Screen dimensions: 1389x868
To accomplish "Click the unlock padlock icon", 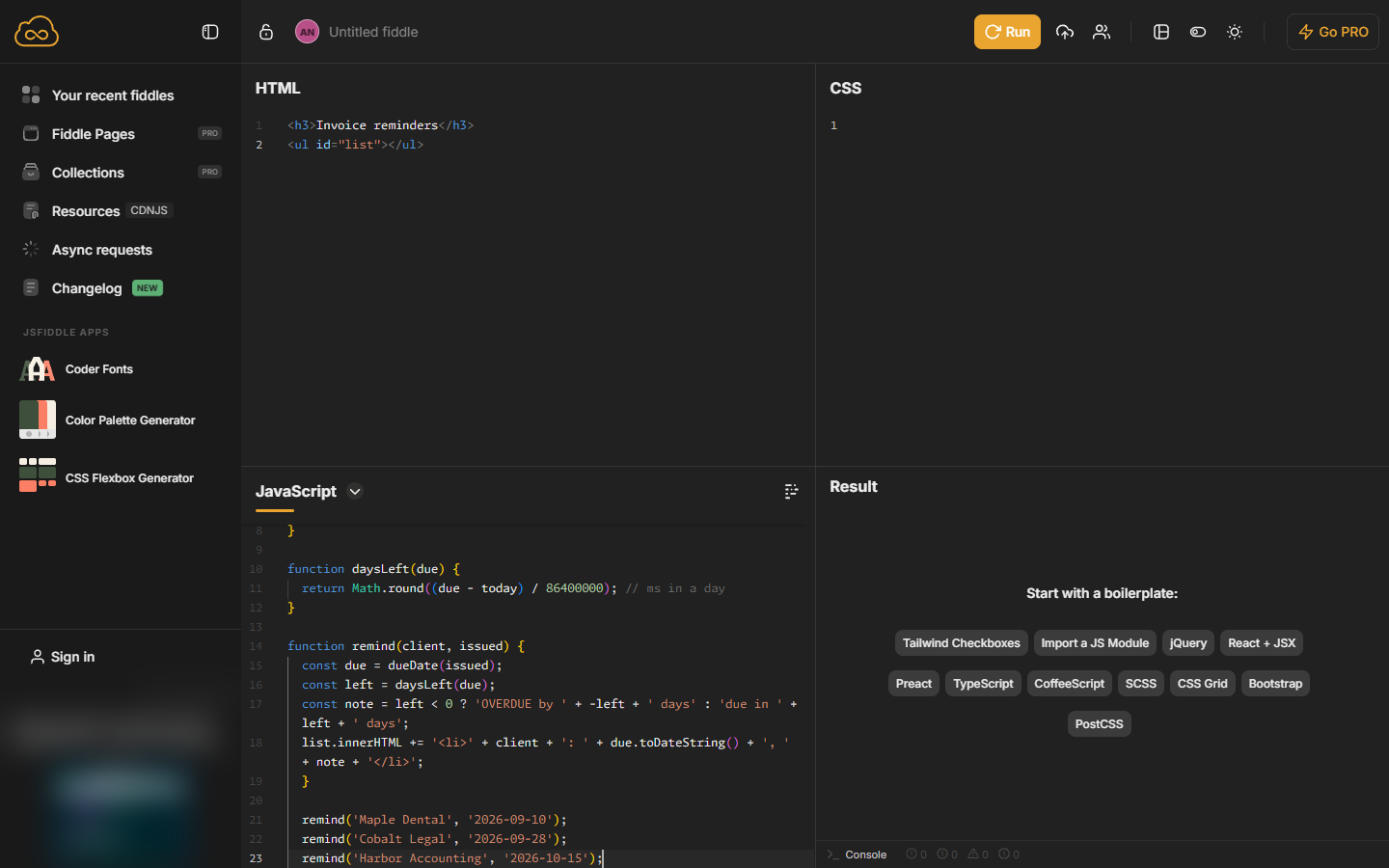I will pos(266,32).
